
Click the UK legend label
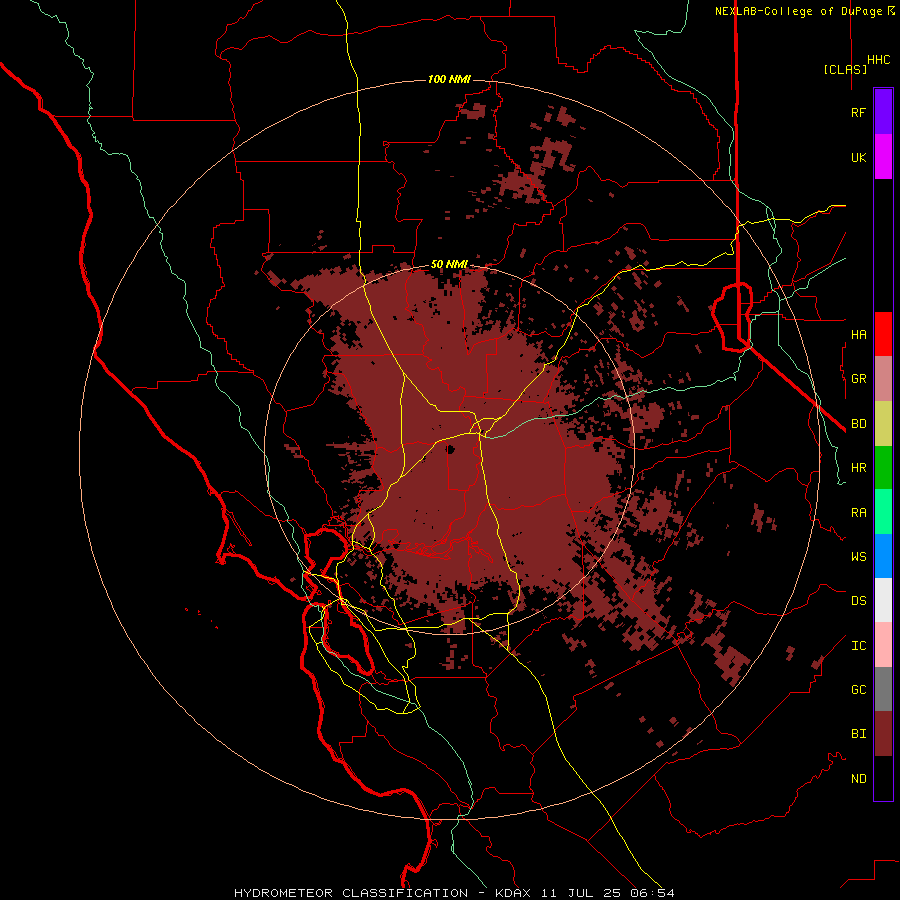(858, 157)
